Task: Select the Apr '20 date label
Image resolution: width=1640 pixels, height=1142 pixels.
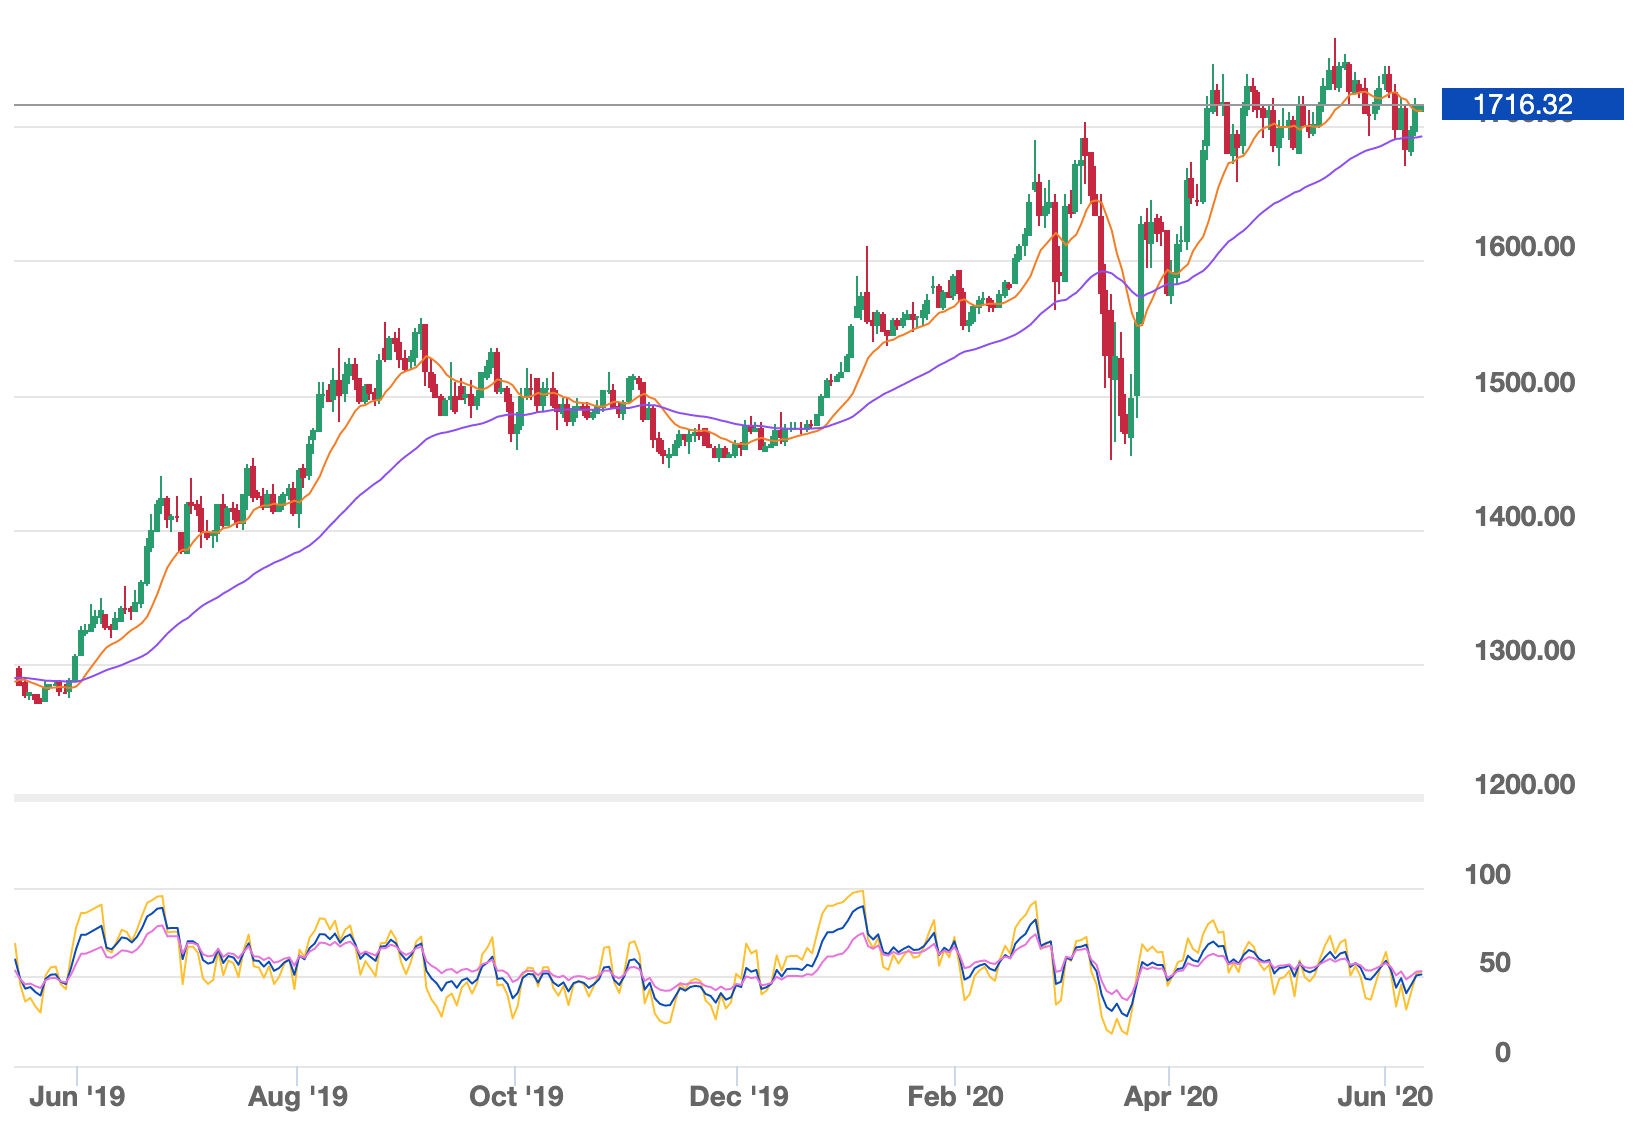Action: click(1170, 1097)
